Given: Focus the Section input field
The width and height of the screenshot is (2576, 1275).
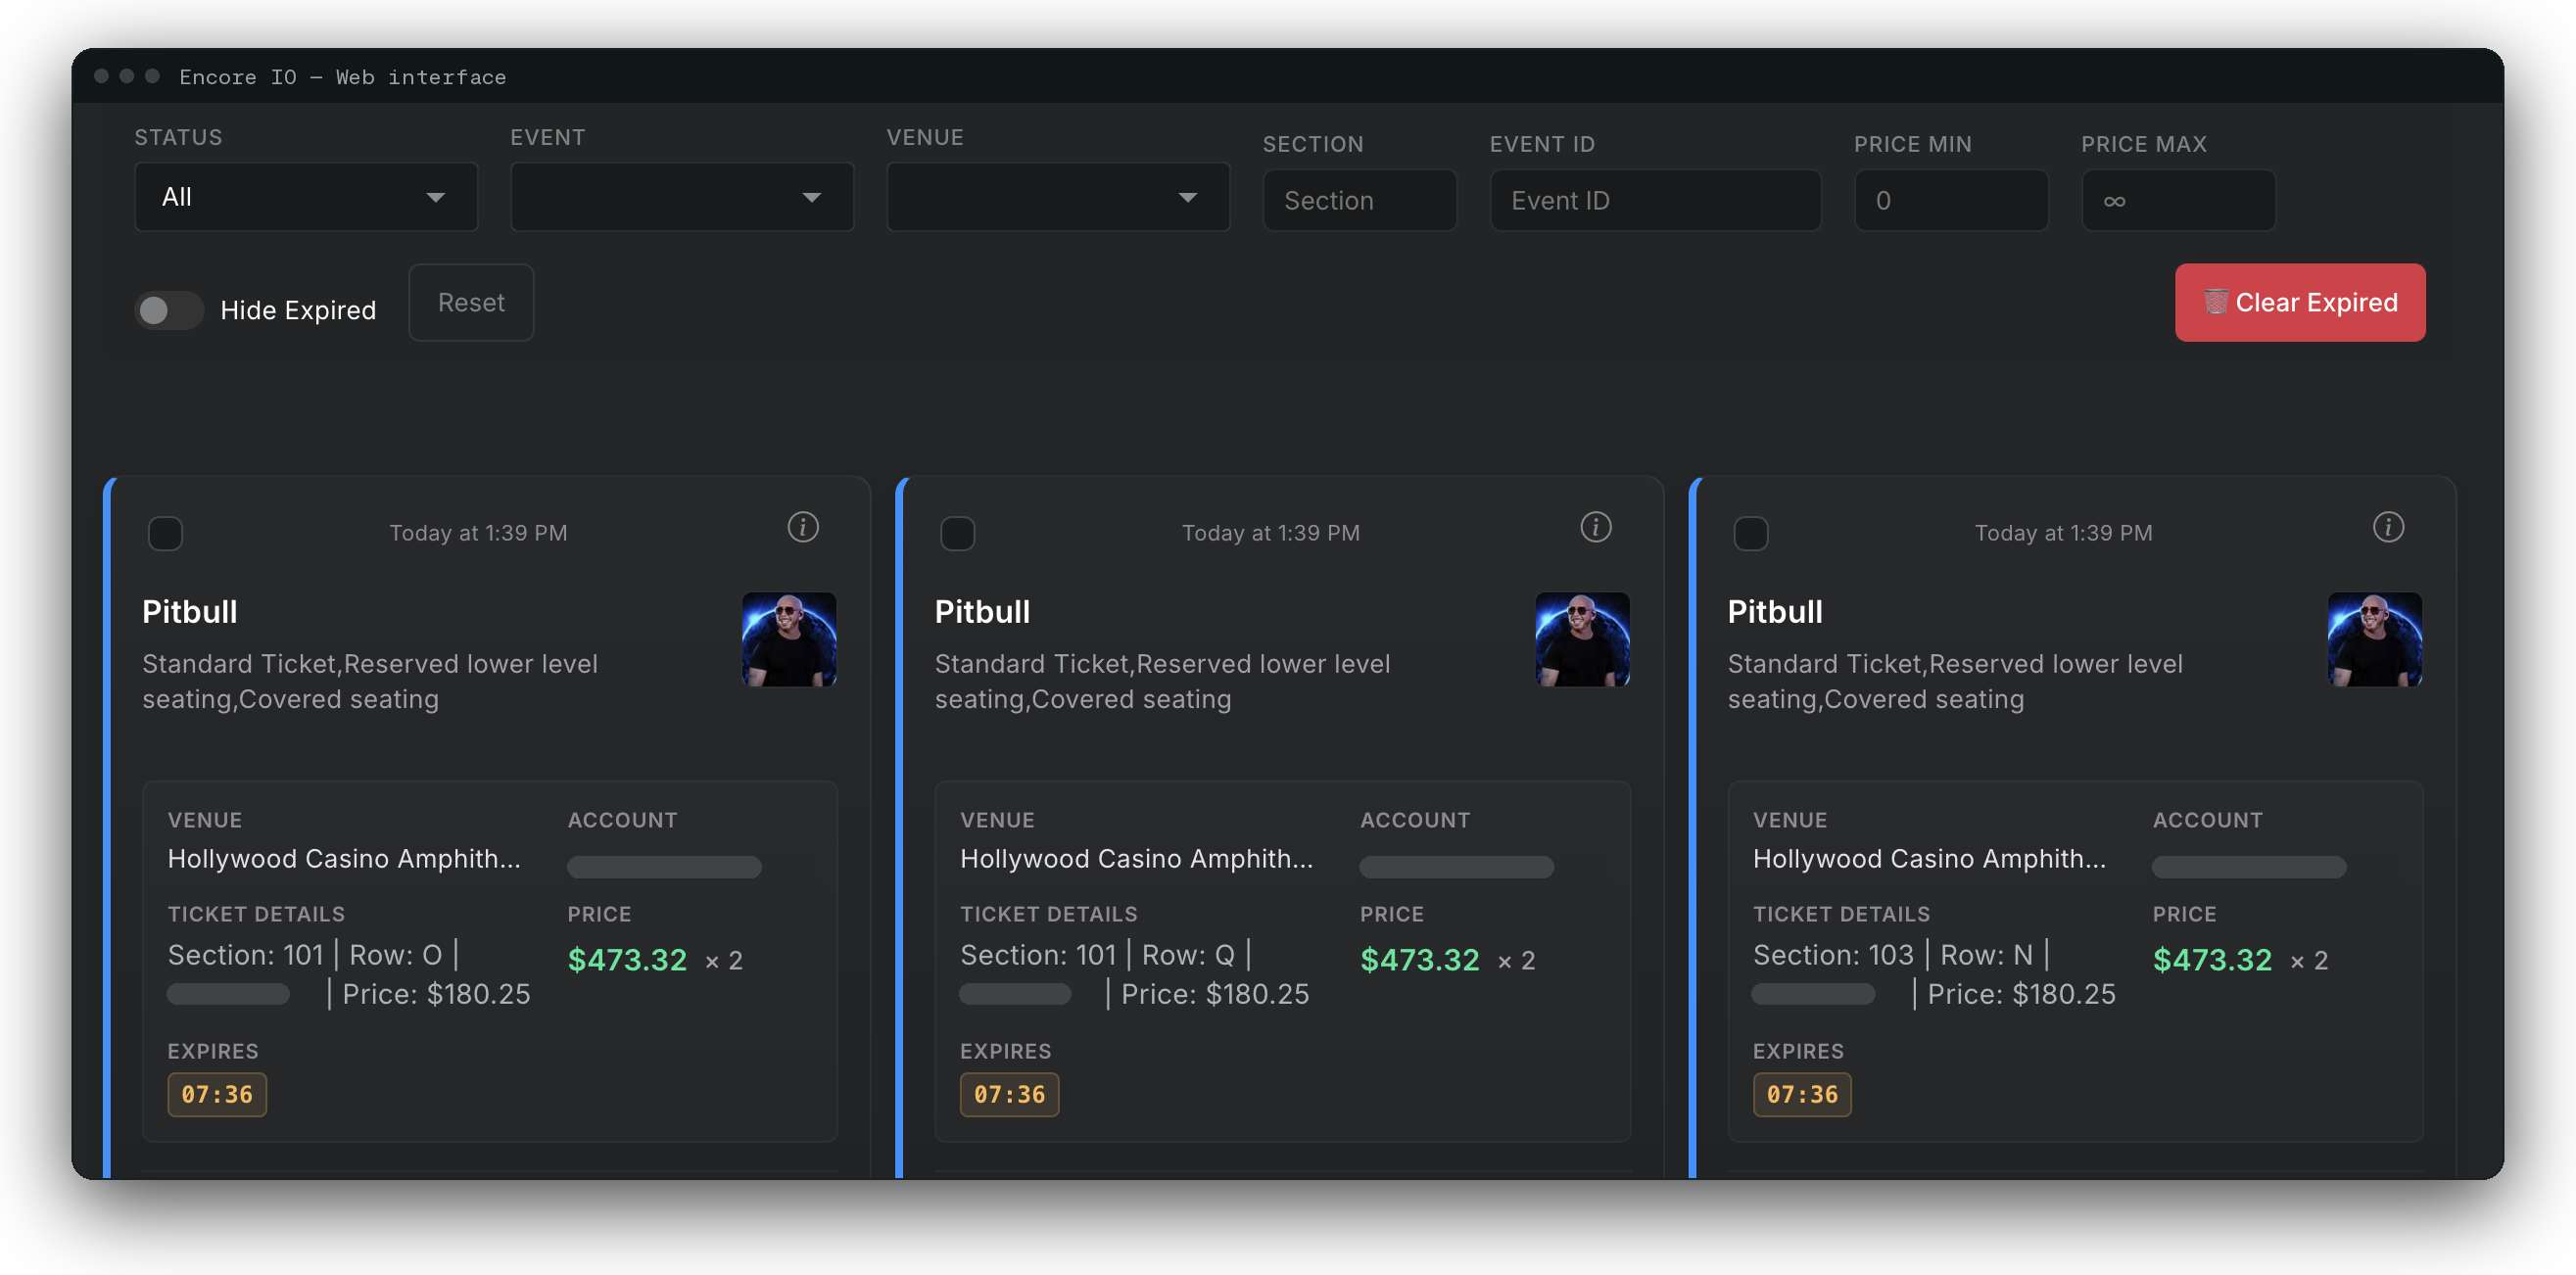Looking at the screenshot, I should click(x=1360, y=200).
